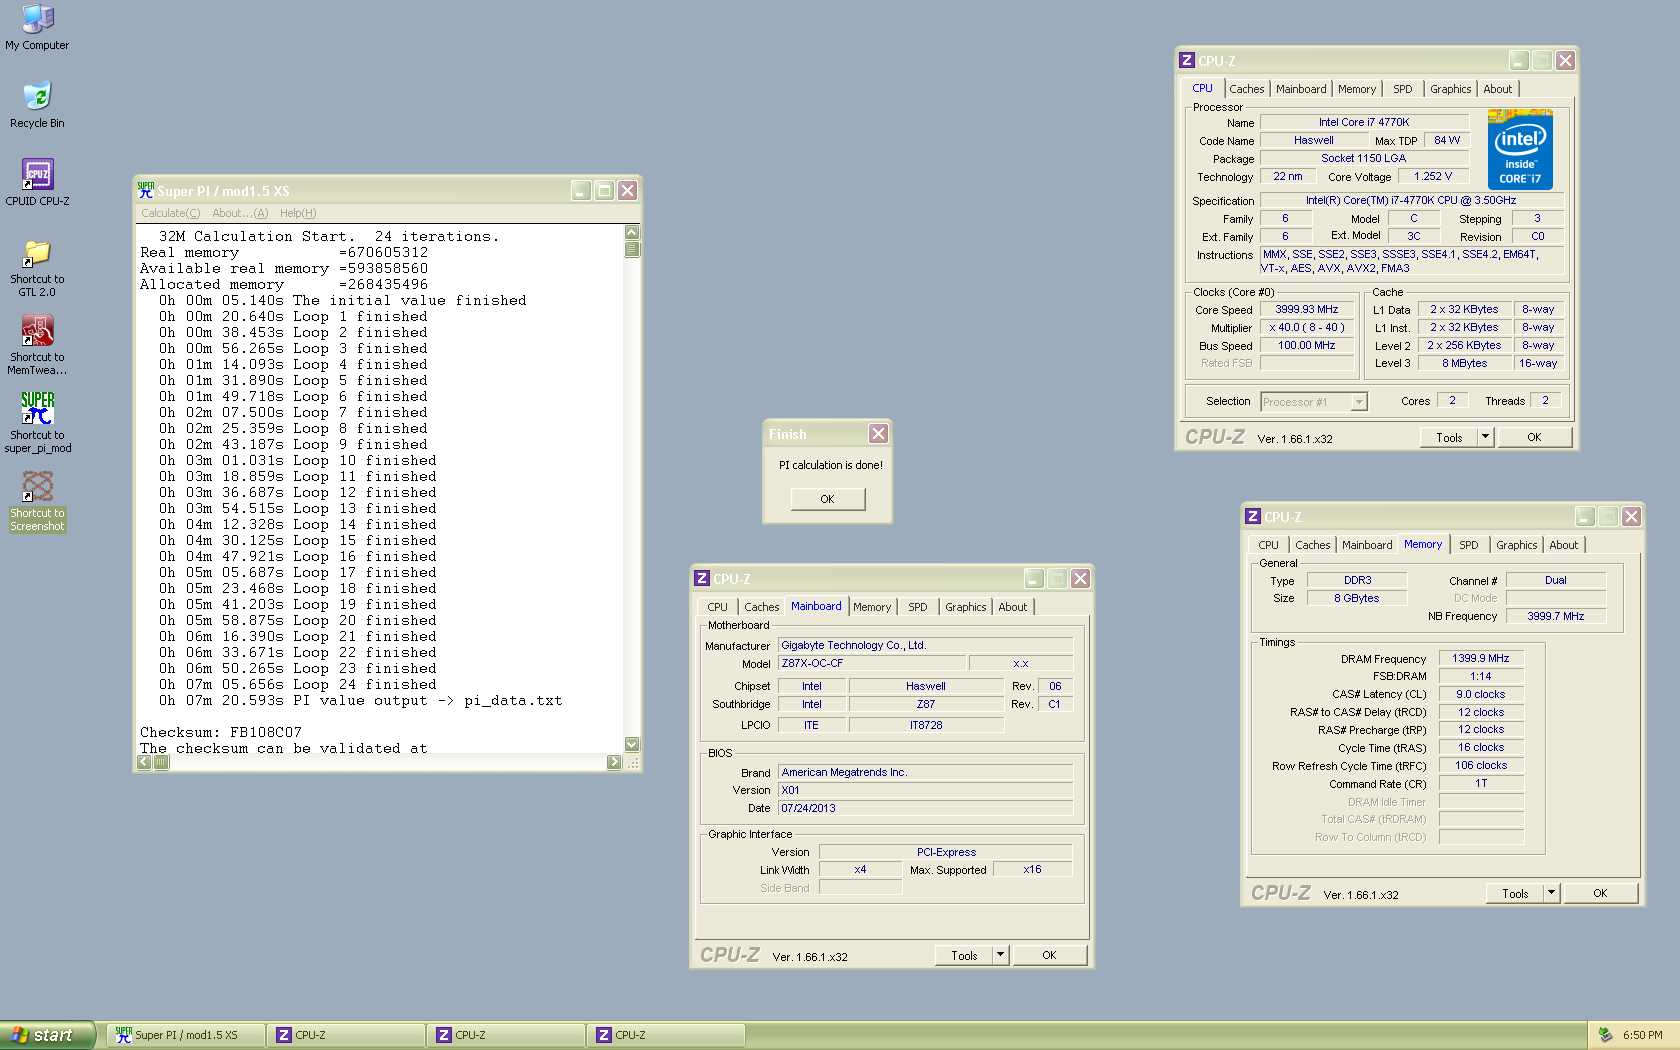Open About tab in top CPU-Z window
Image resolution: width=1680 pixels, height=1050 pixels.
(x=1497, y=89)
